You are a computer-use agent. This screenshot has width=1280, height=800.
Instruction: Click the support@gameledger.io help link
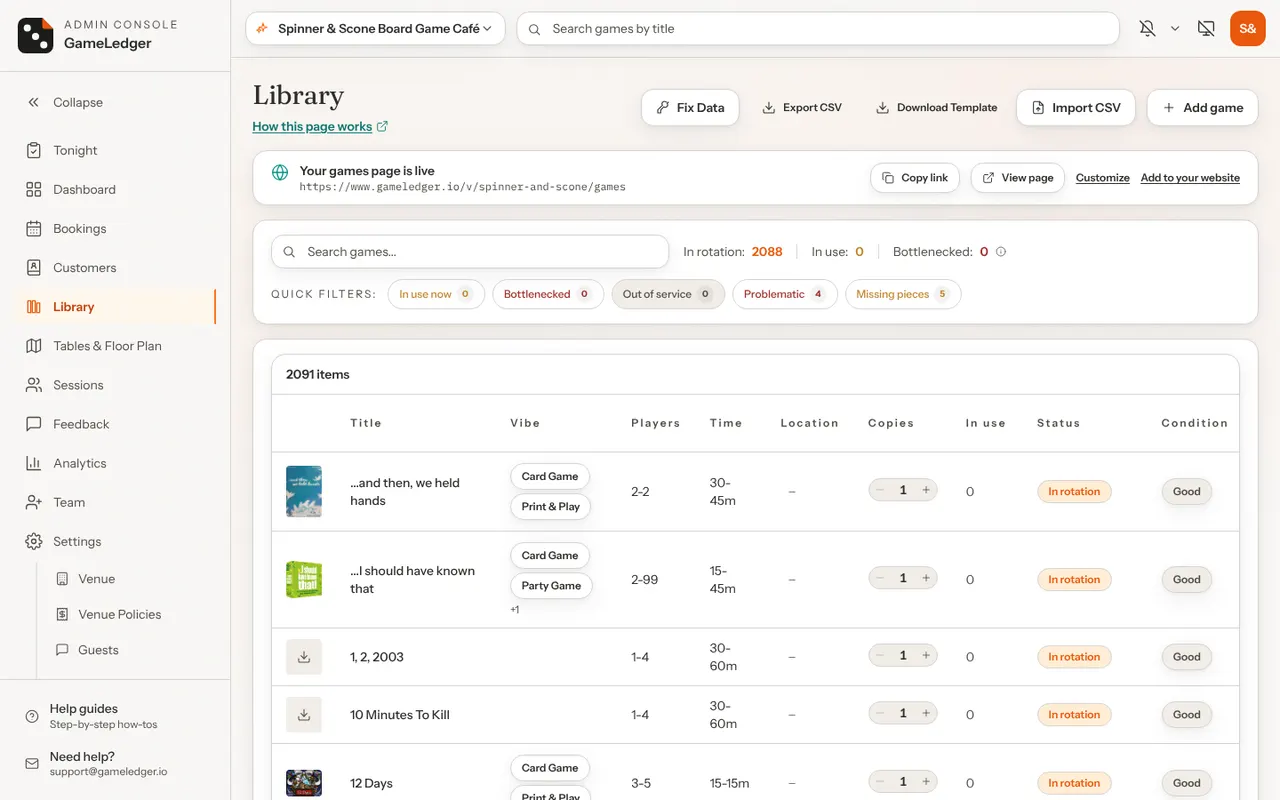coord(108,772)
